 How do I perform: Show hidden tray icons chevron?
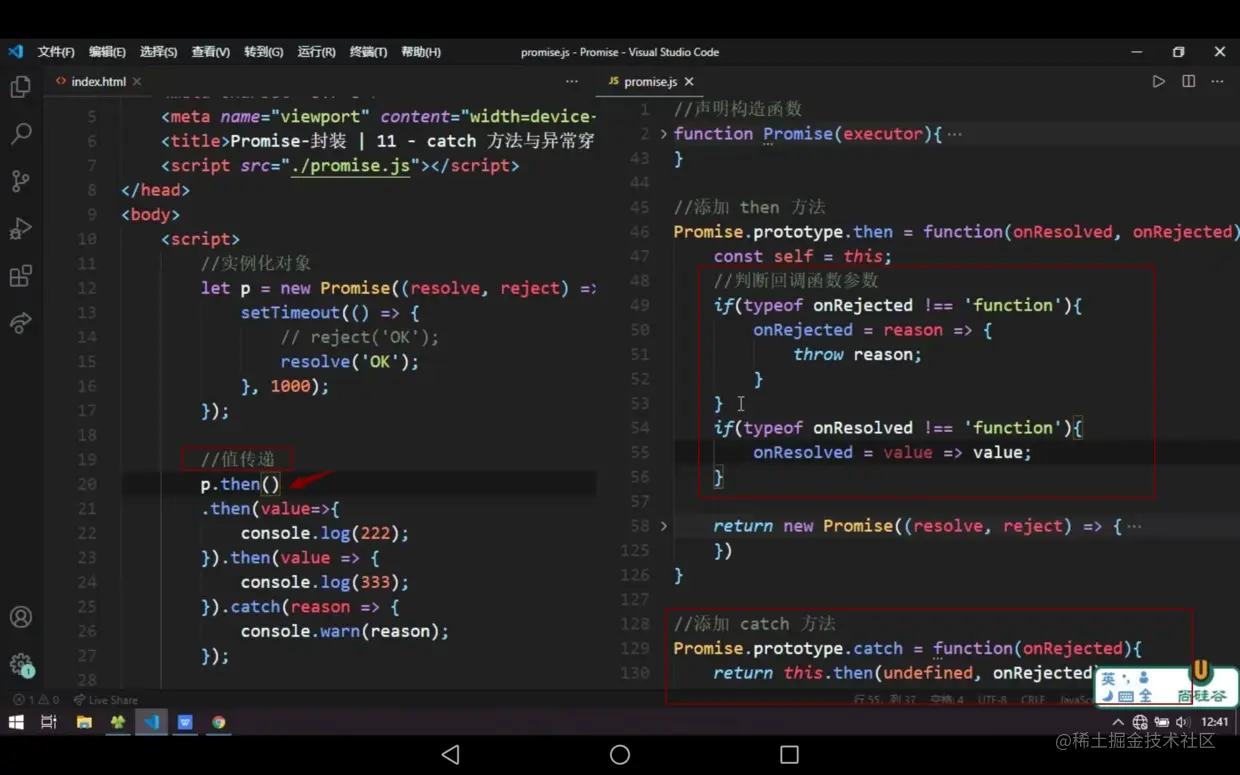(1117, 722)
